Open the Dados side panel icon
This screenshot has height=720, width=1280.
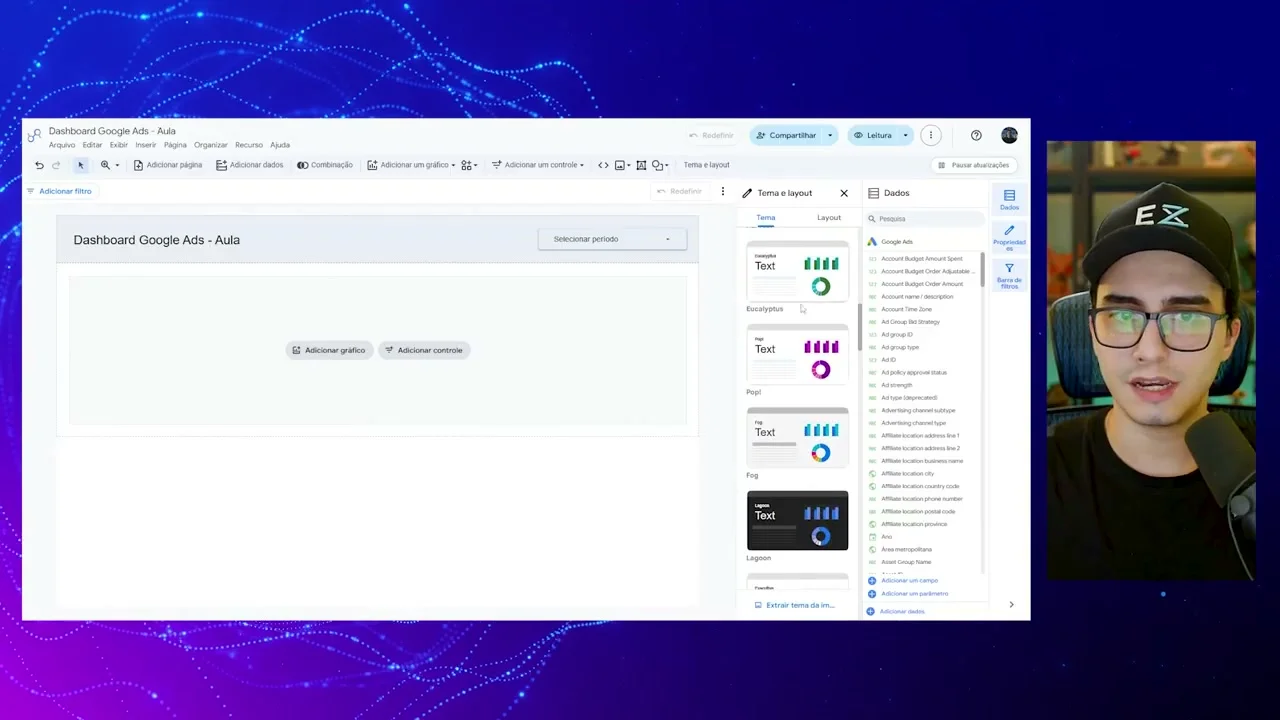point(1009,199)
